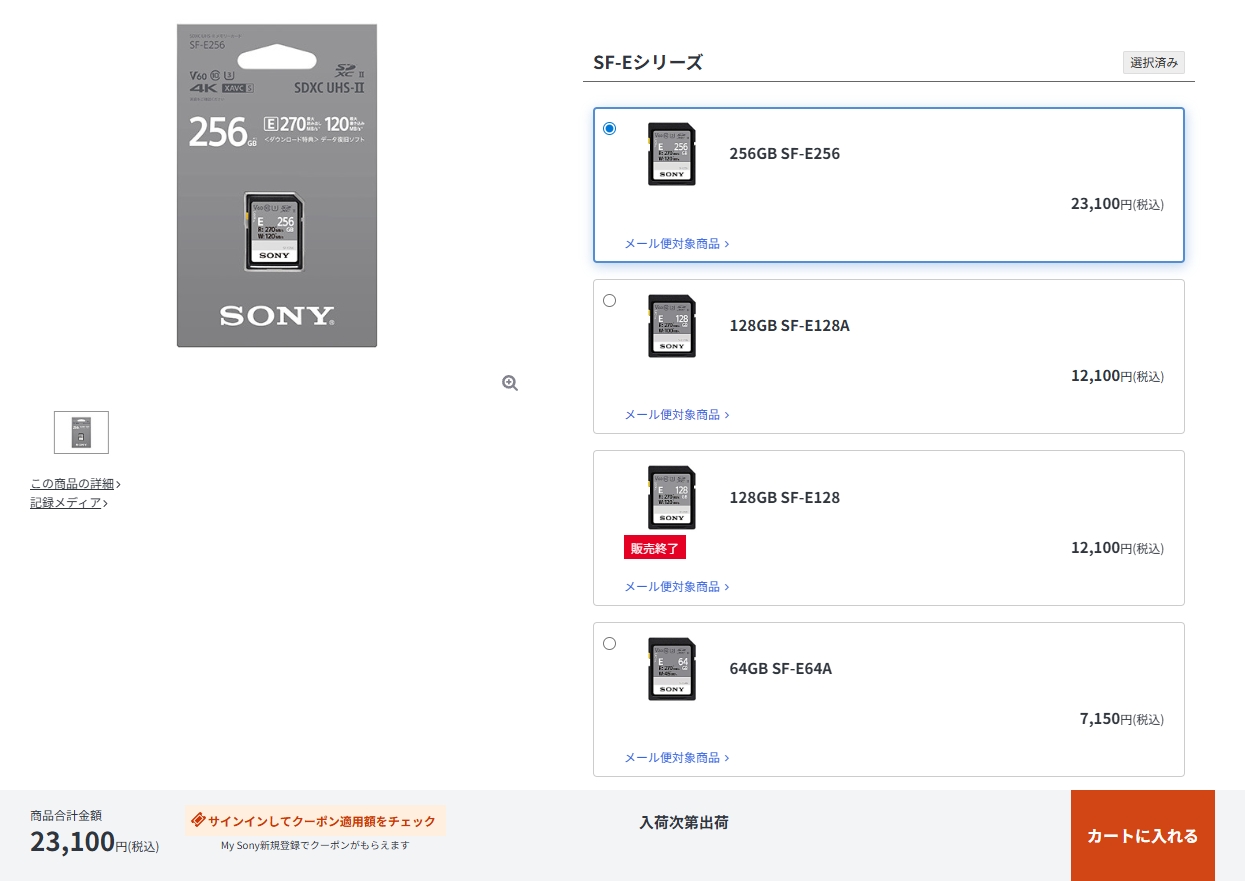The width and height of the screenshot is (1245, 881).
Task: Select the small product thumbnail image
Action: point(81,432)
